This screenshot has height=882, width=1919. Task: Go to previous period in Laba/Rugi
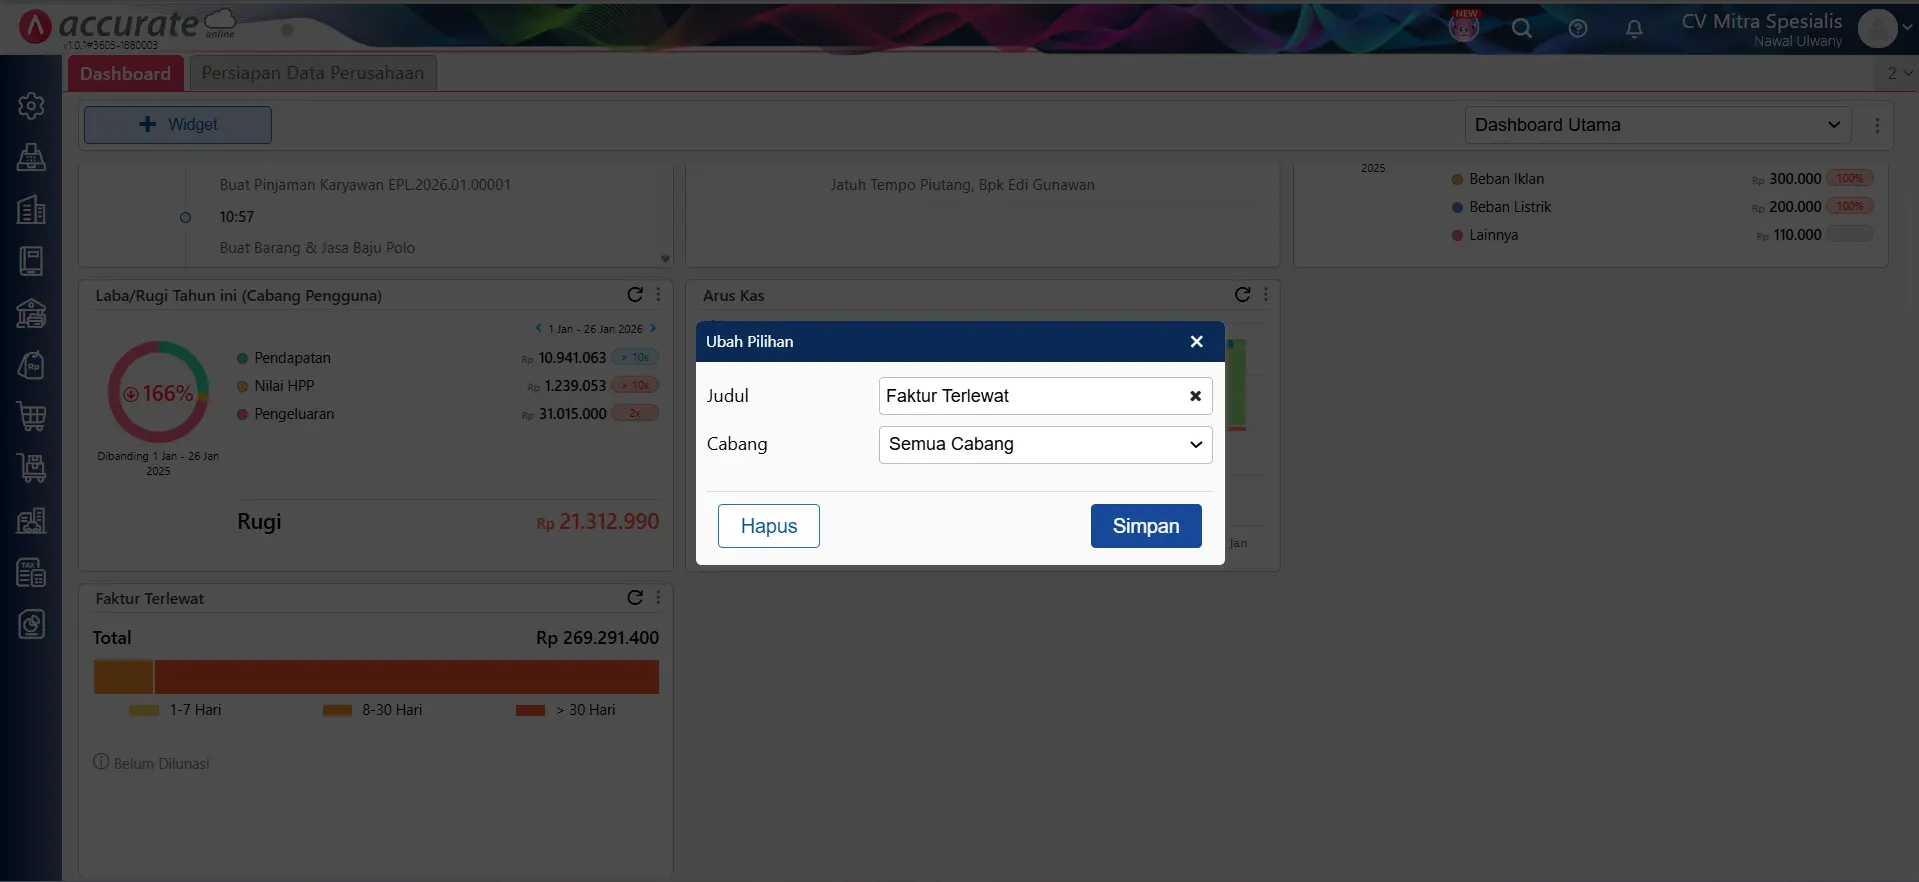coord(538,328)
